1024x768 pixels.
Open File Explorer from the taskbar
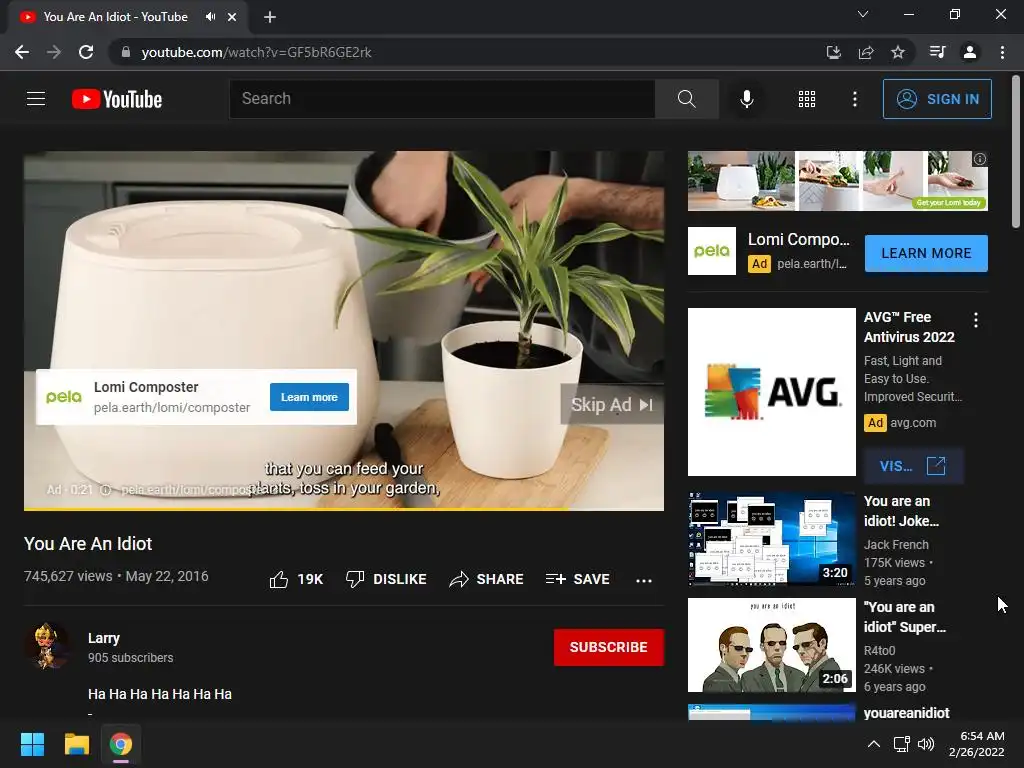(76, 744)
